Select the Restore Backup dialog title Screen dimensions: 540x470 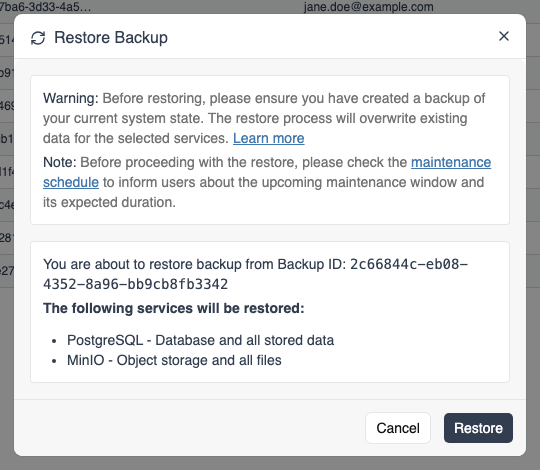(x=111, y=38)
